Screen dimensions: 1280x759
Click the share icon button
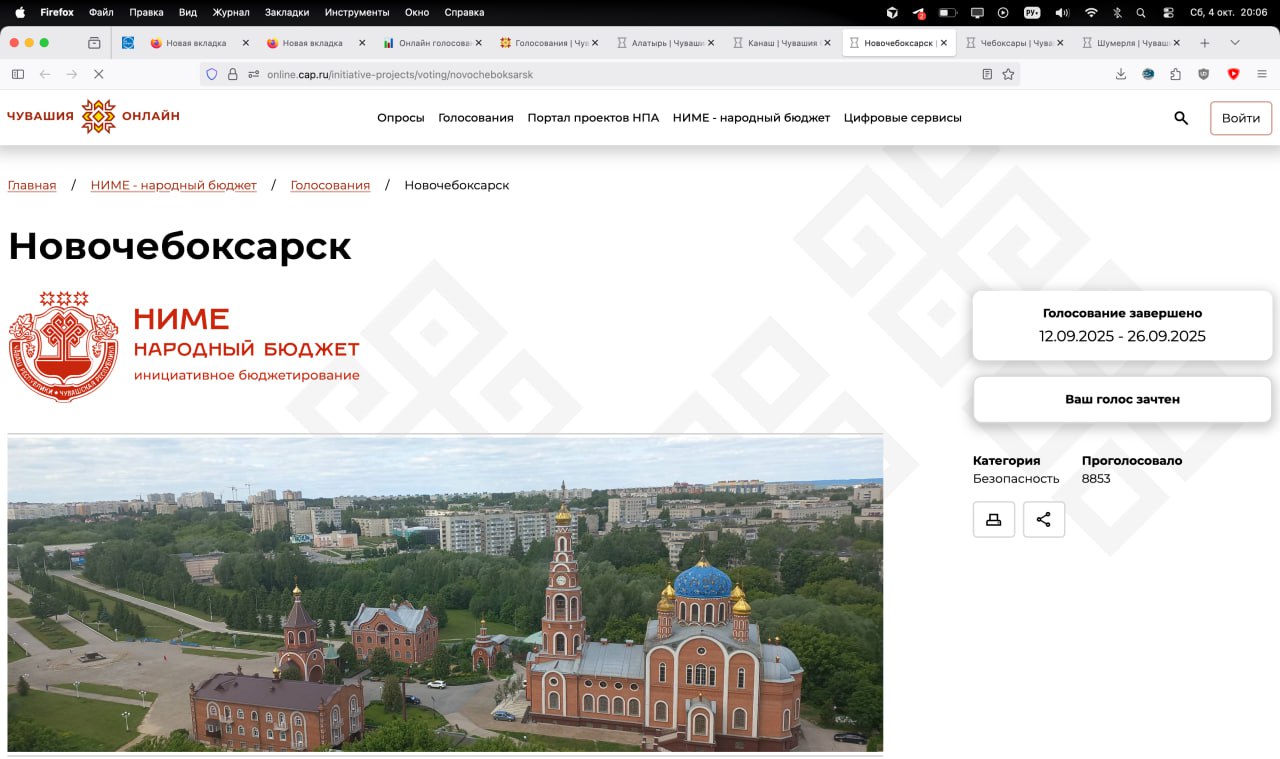click(x=1044, y=519)
